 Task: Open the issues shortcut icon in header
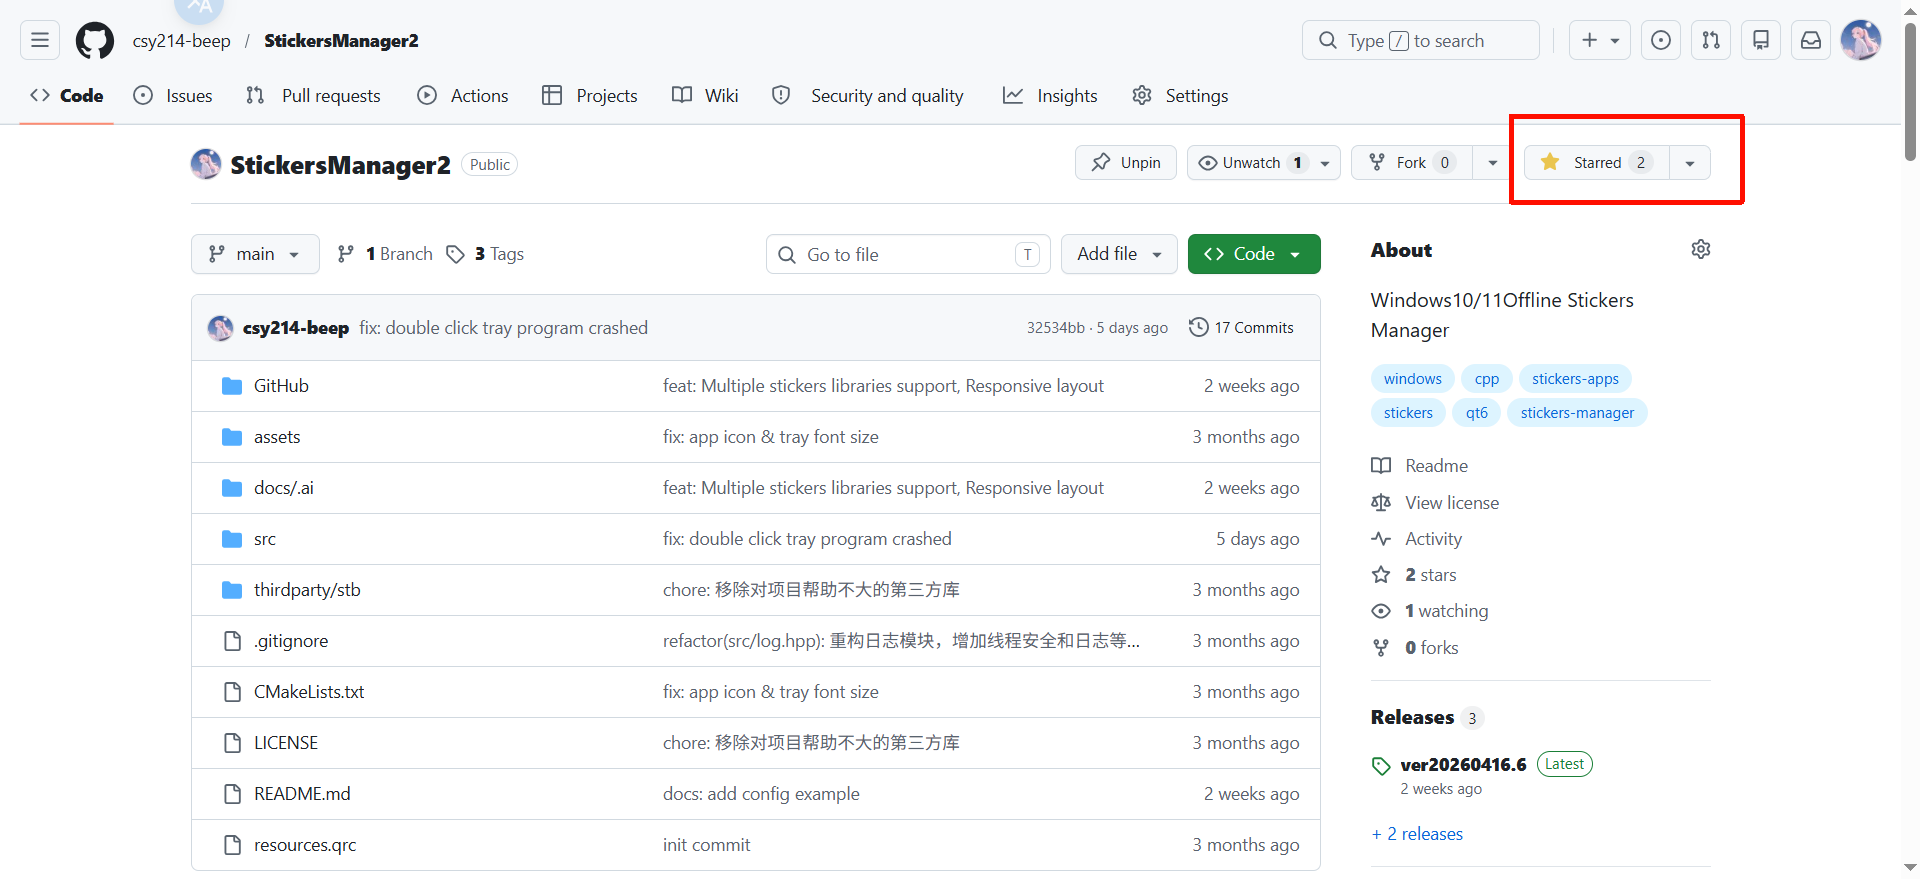coord(1661,40)
